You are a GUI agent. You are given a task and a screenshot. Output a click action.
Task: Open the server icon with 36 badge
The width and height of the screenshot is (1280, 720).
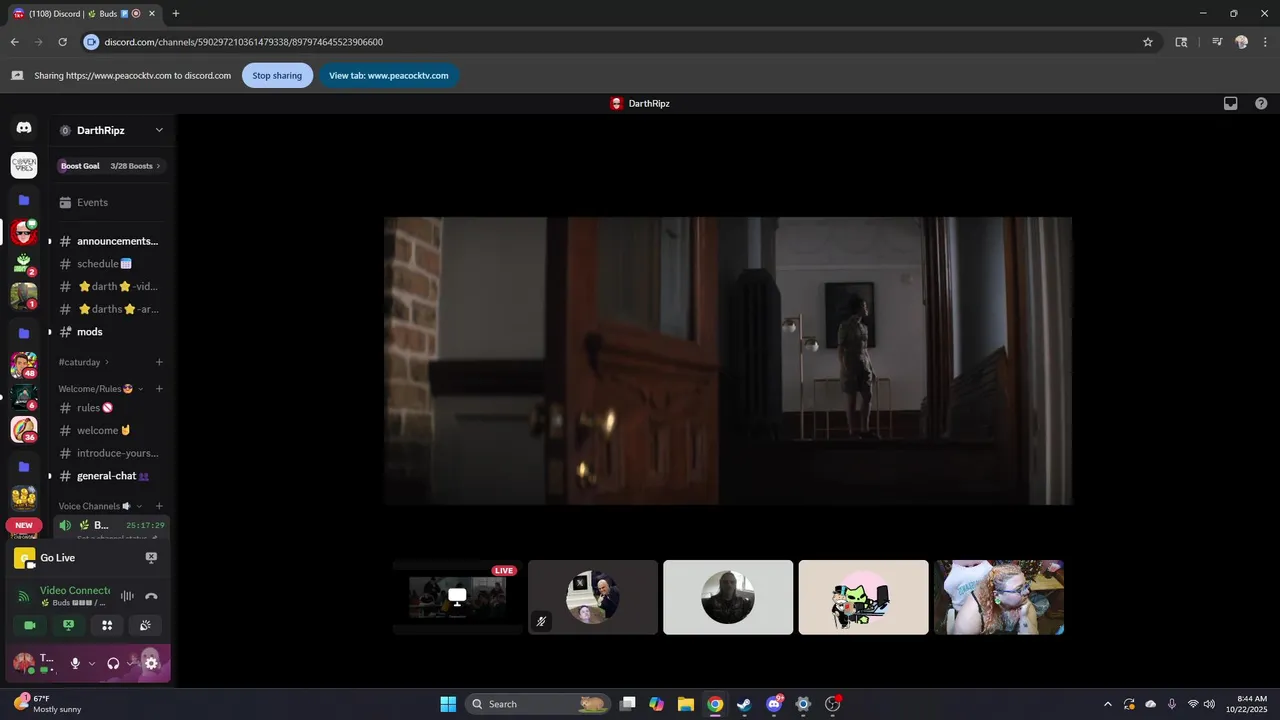coord(24,429)
